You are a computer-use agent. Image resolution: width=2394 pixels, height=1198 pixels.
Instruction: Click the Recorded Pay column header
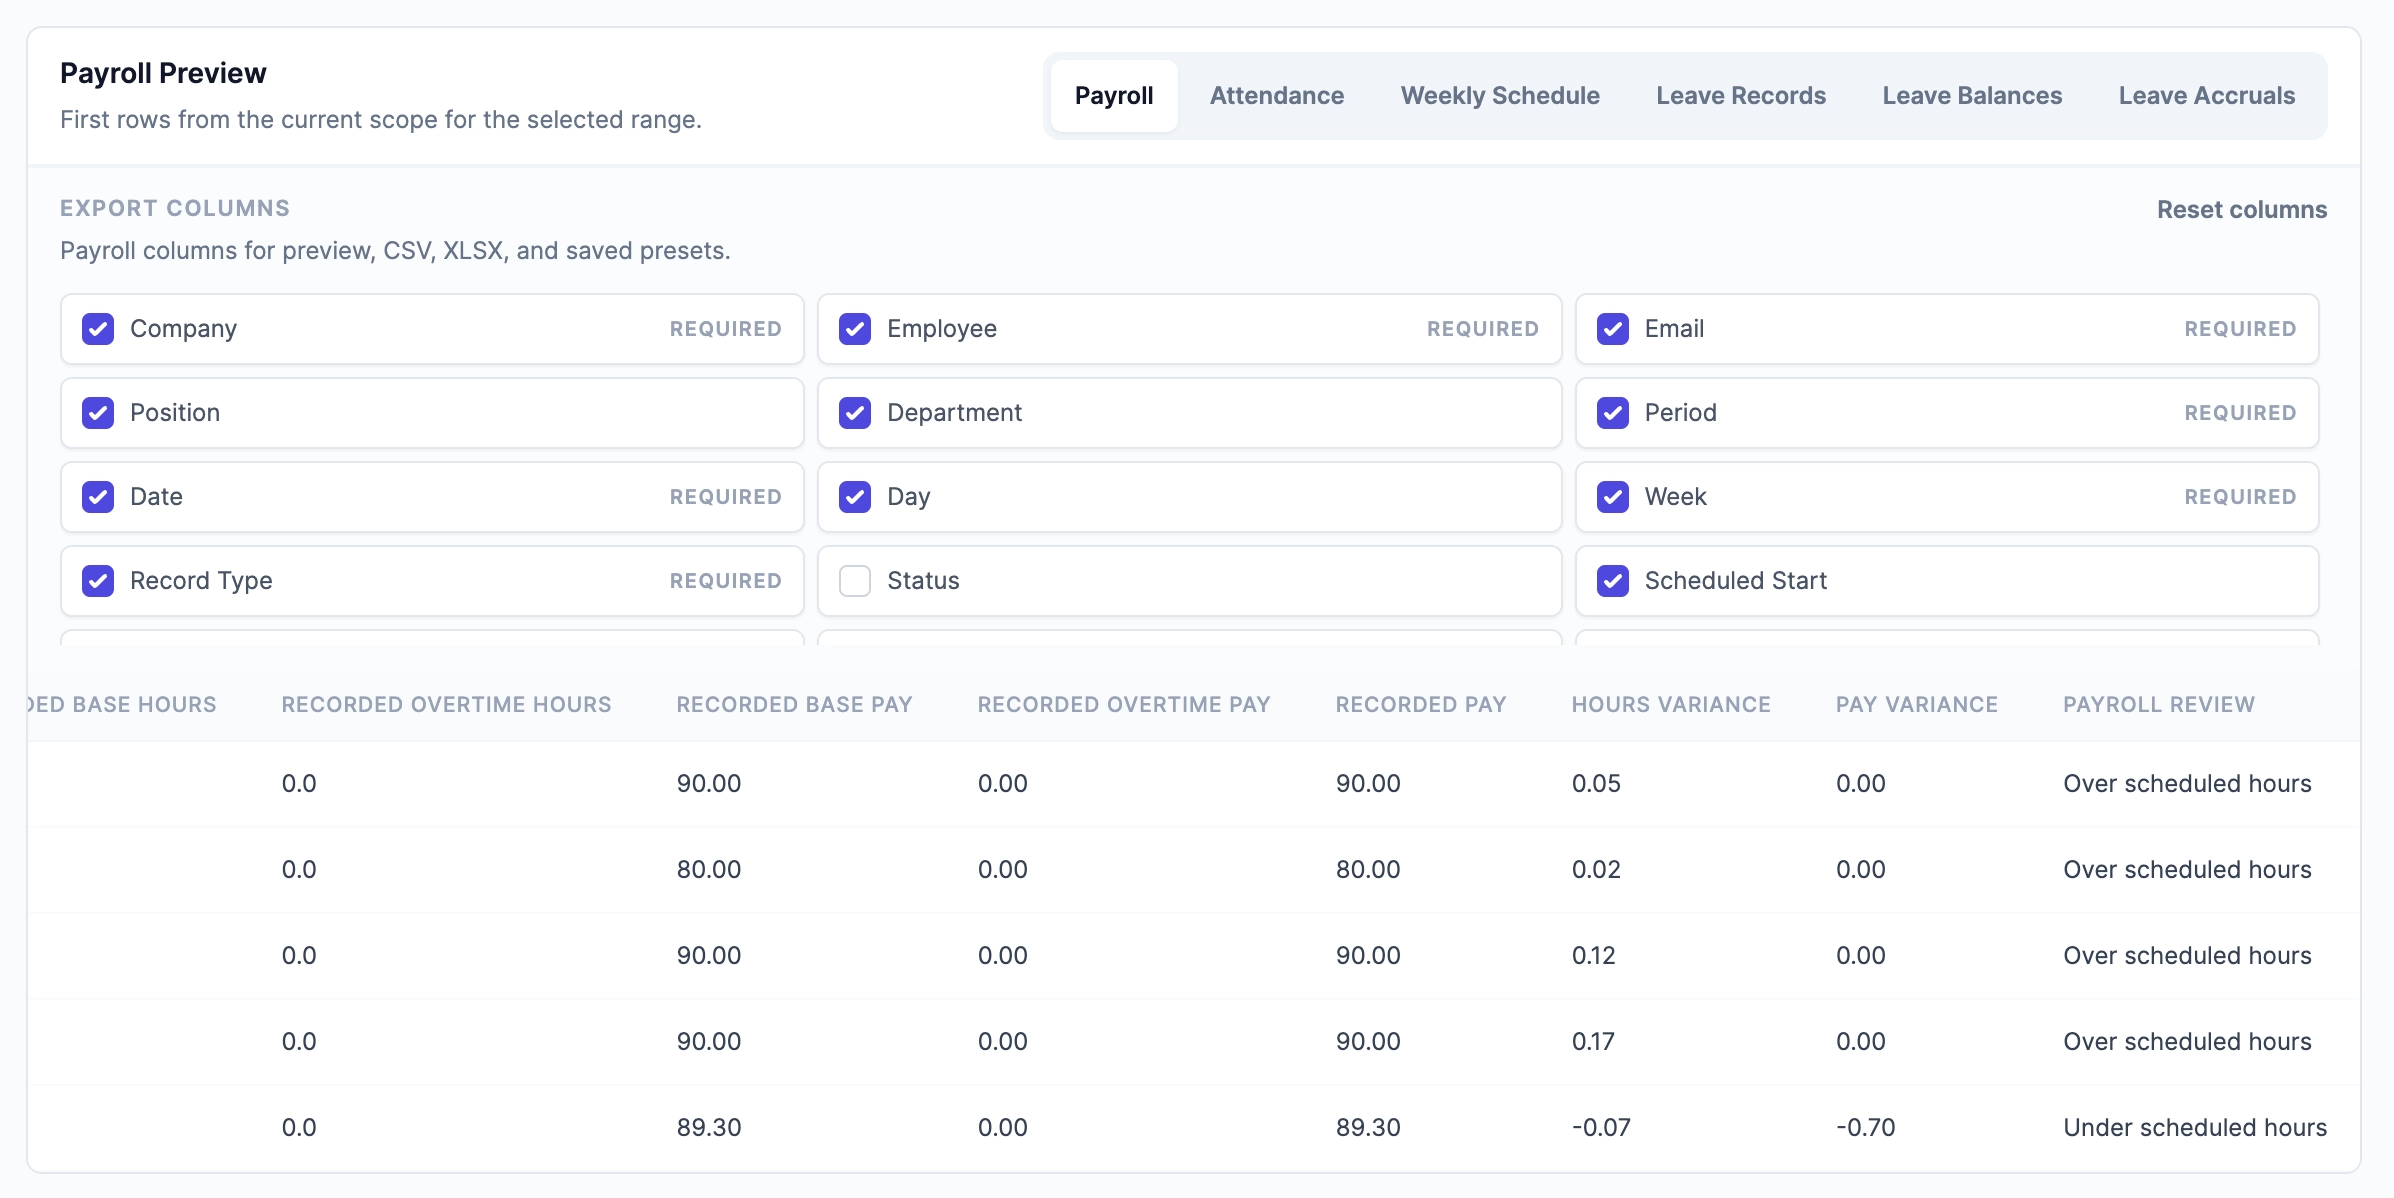pyautogui.click(x=1421, y=705)
